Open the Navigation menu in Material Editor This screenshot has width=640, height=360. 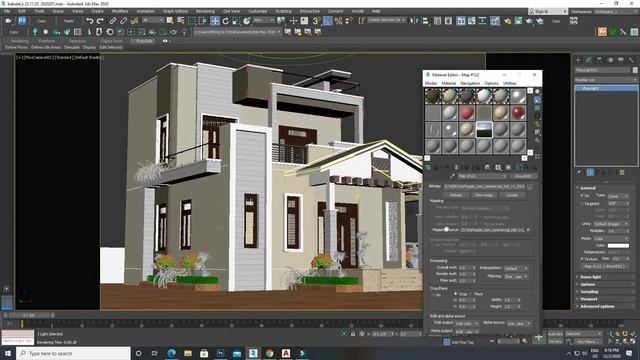click(x=470, y=83)
